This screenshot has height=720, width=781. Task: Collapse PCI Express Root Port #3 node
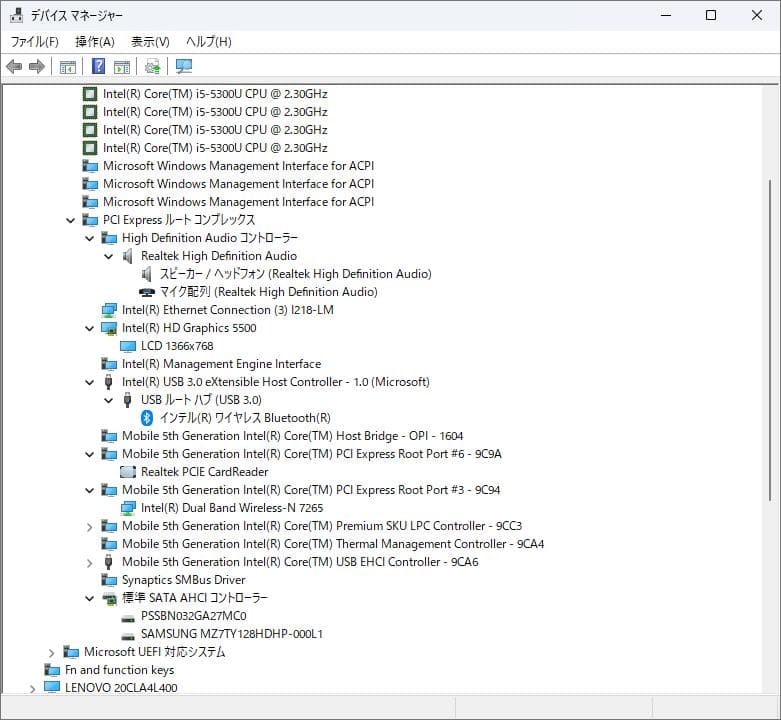pyautogui.click(x=90, y=490)
